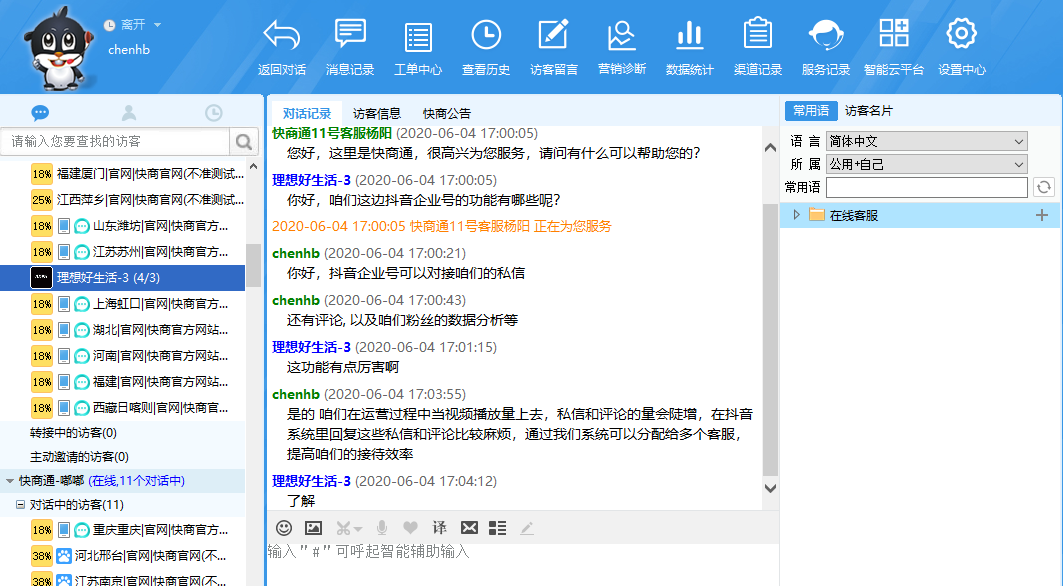The height and width of the screenshot is (586, 1063).
Task: Switch to contacts person tab in sidebar
Action: [129, 113]
